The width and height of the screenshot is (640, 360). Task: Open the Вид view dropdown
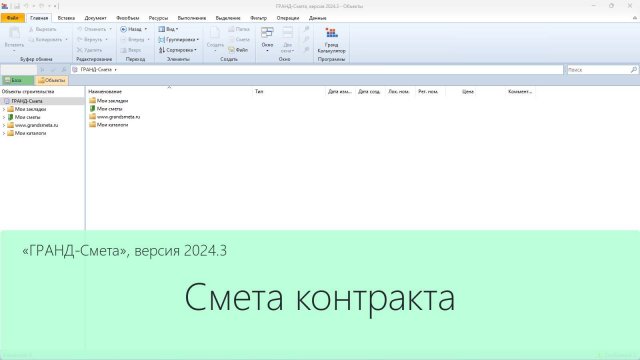[168, 29]
